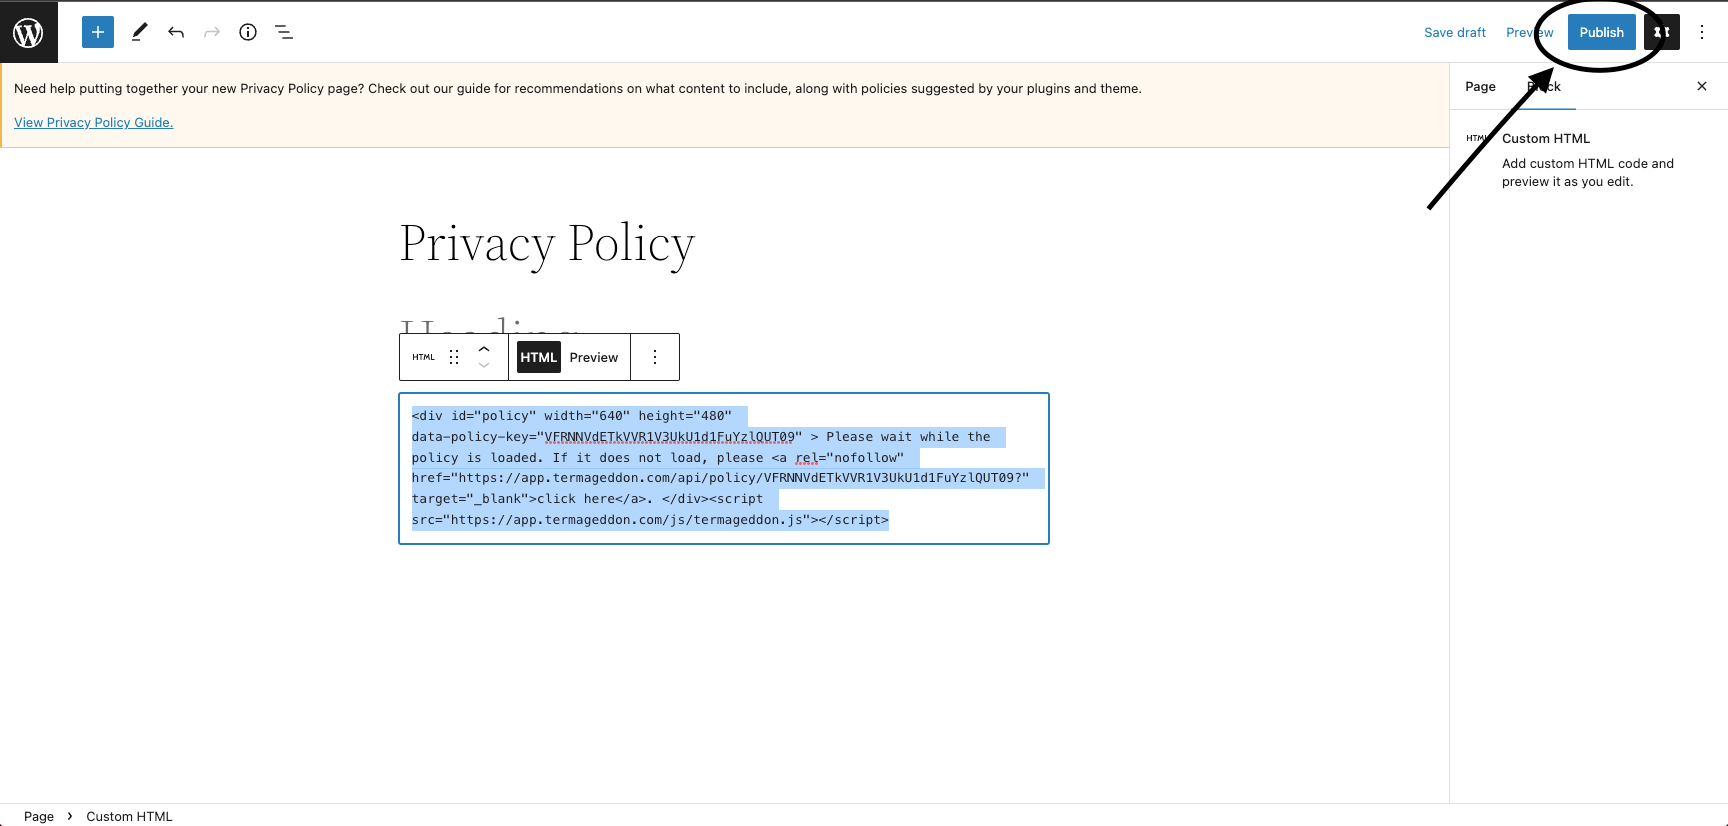Open block options three-dot menu
This screenshot has width=1728, height=826.
655,357
